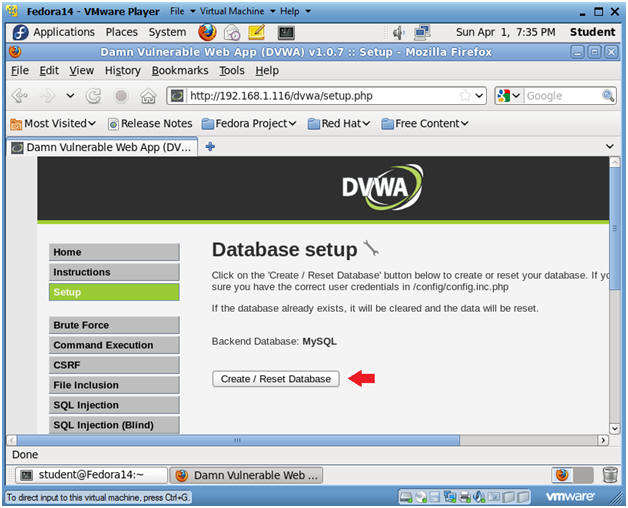Open the GNOME Places menu

click(x=121, y=32)
